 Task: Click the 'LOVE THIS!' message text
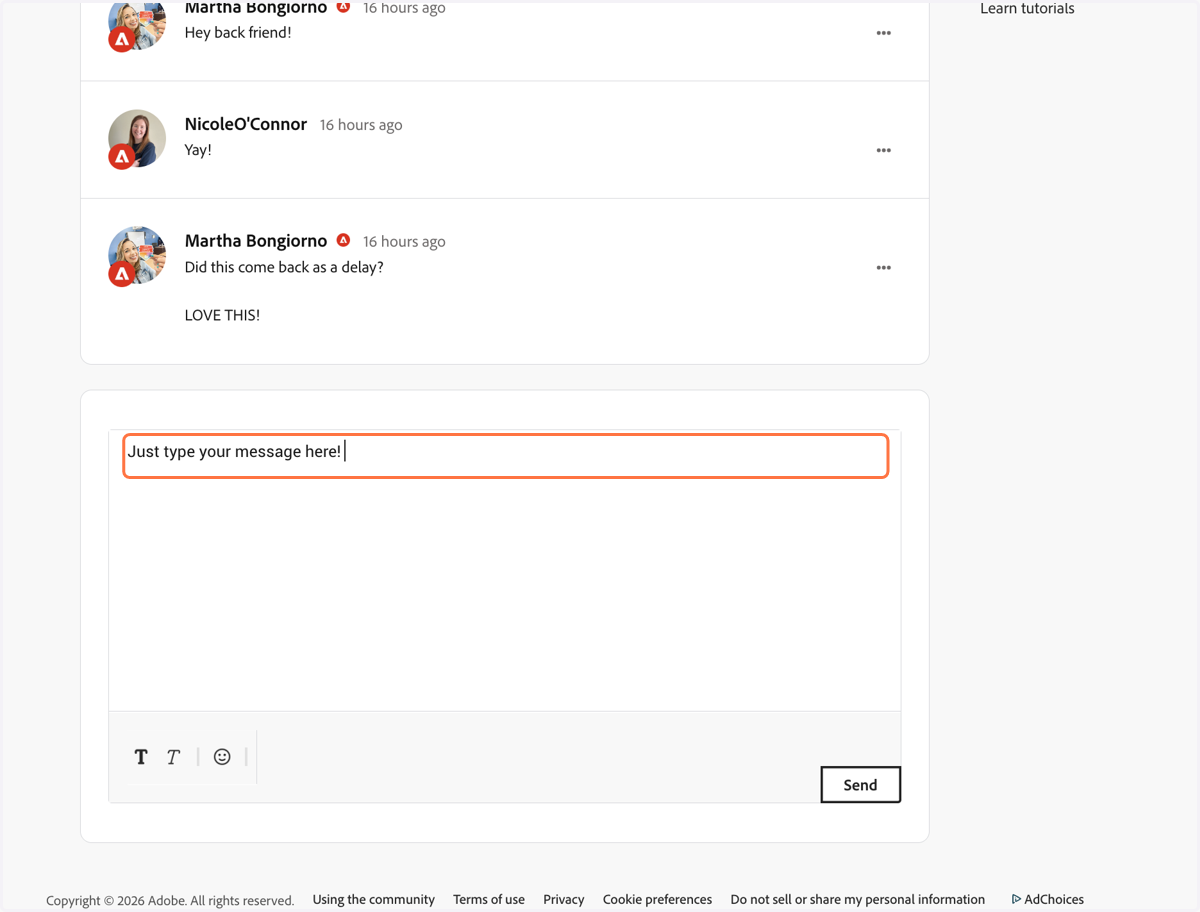222,315
